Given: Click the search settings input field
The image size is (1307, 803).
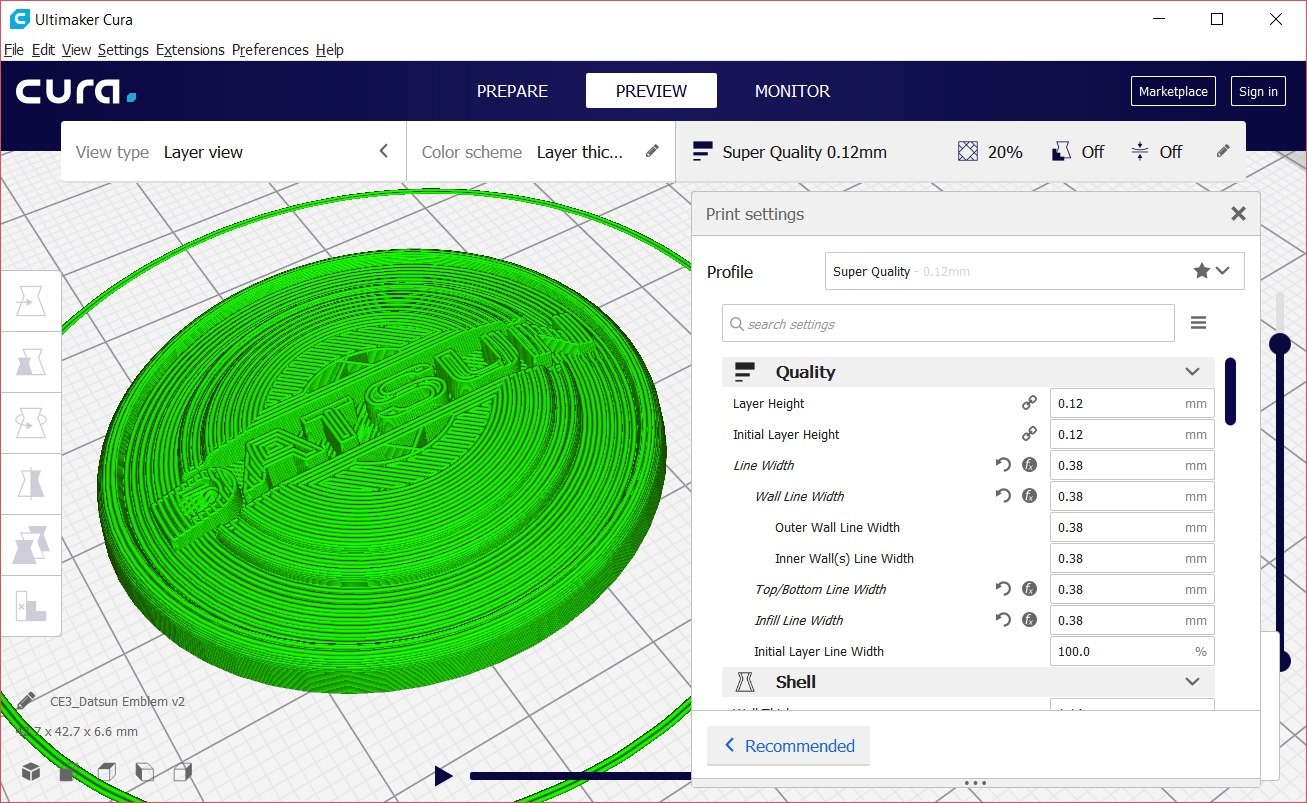Looking at the screenshot, I should coord(948,324).
